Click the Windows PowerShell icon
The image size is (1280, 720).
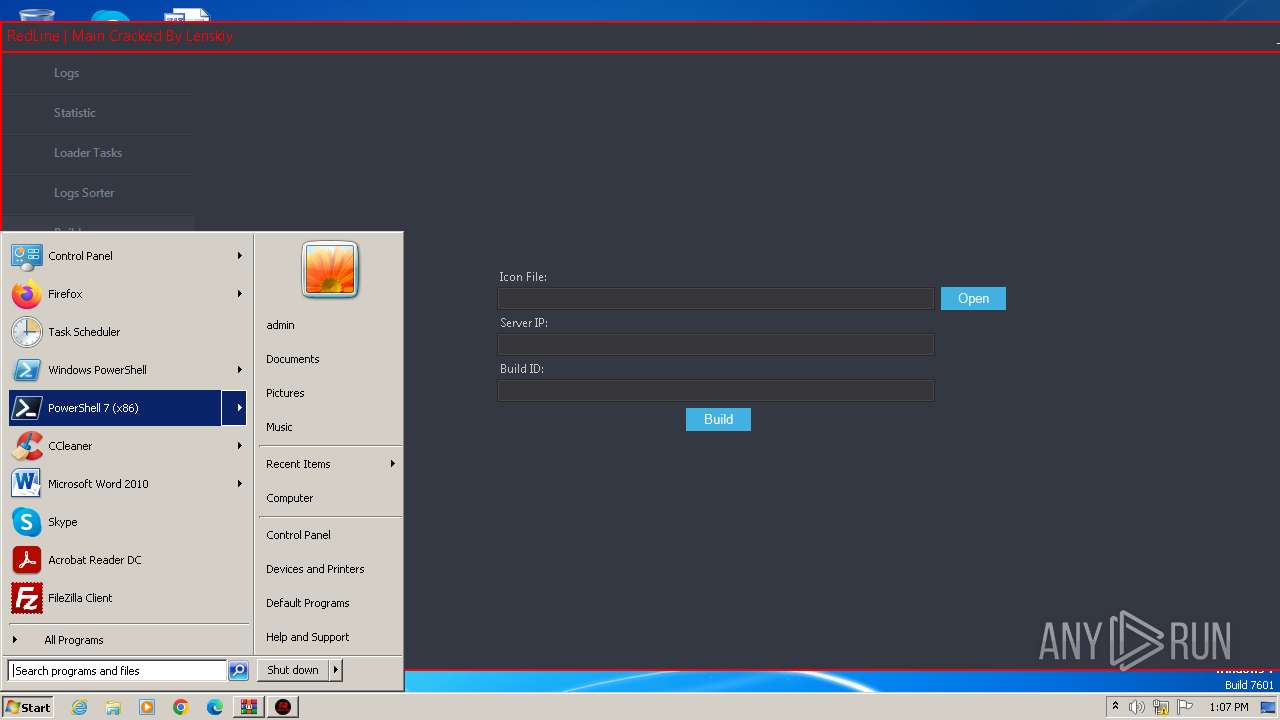coord(26,370)
